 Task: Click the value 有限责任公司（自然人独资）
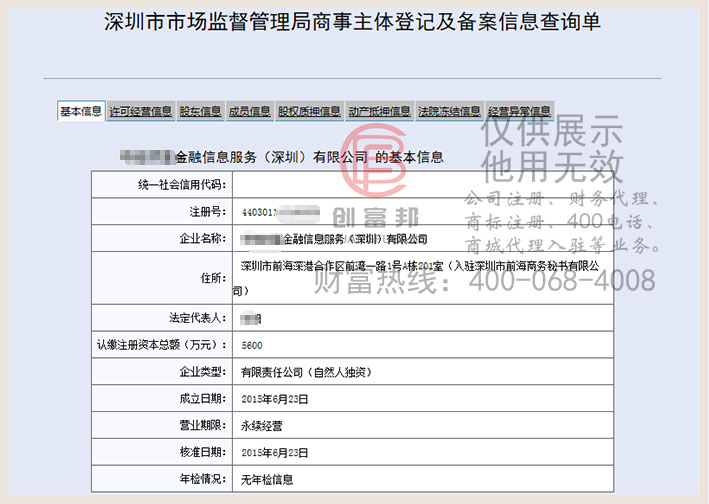click(306, 372)
